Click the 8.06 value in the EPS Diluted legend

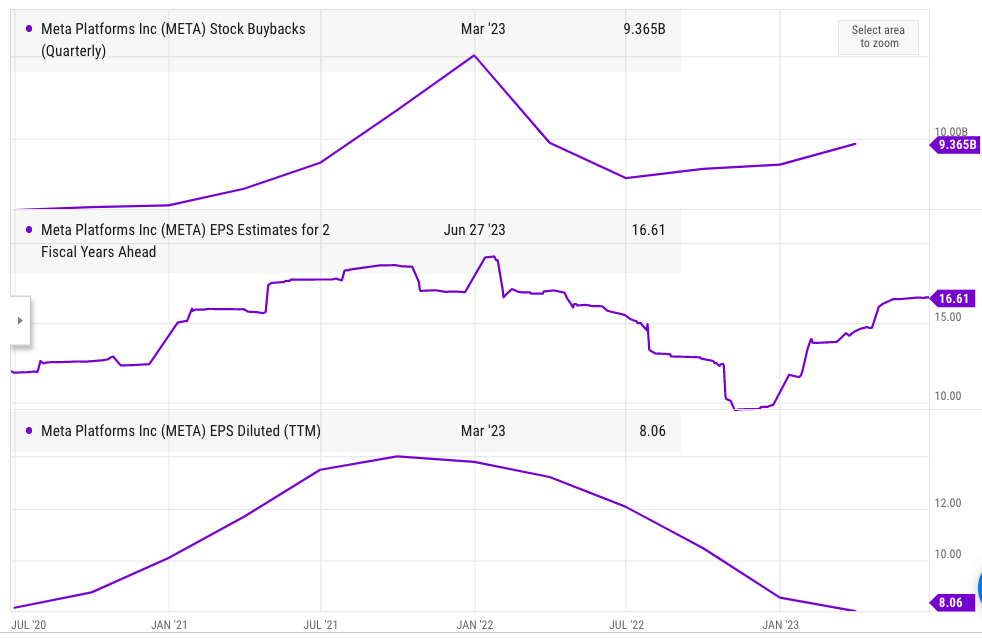(x=652, y=431)
